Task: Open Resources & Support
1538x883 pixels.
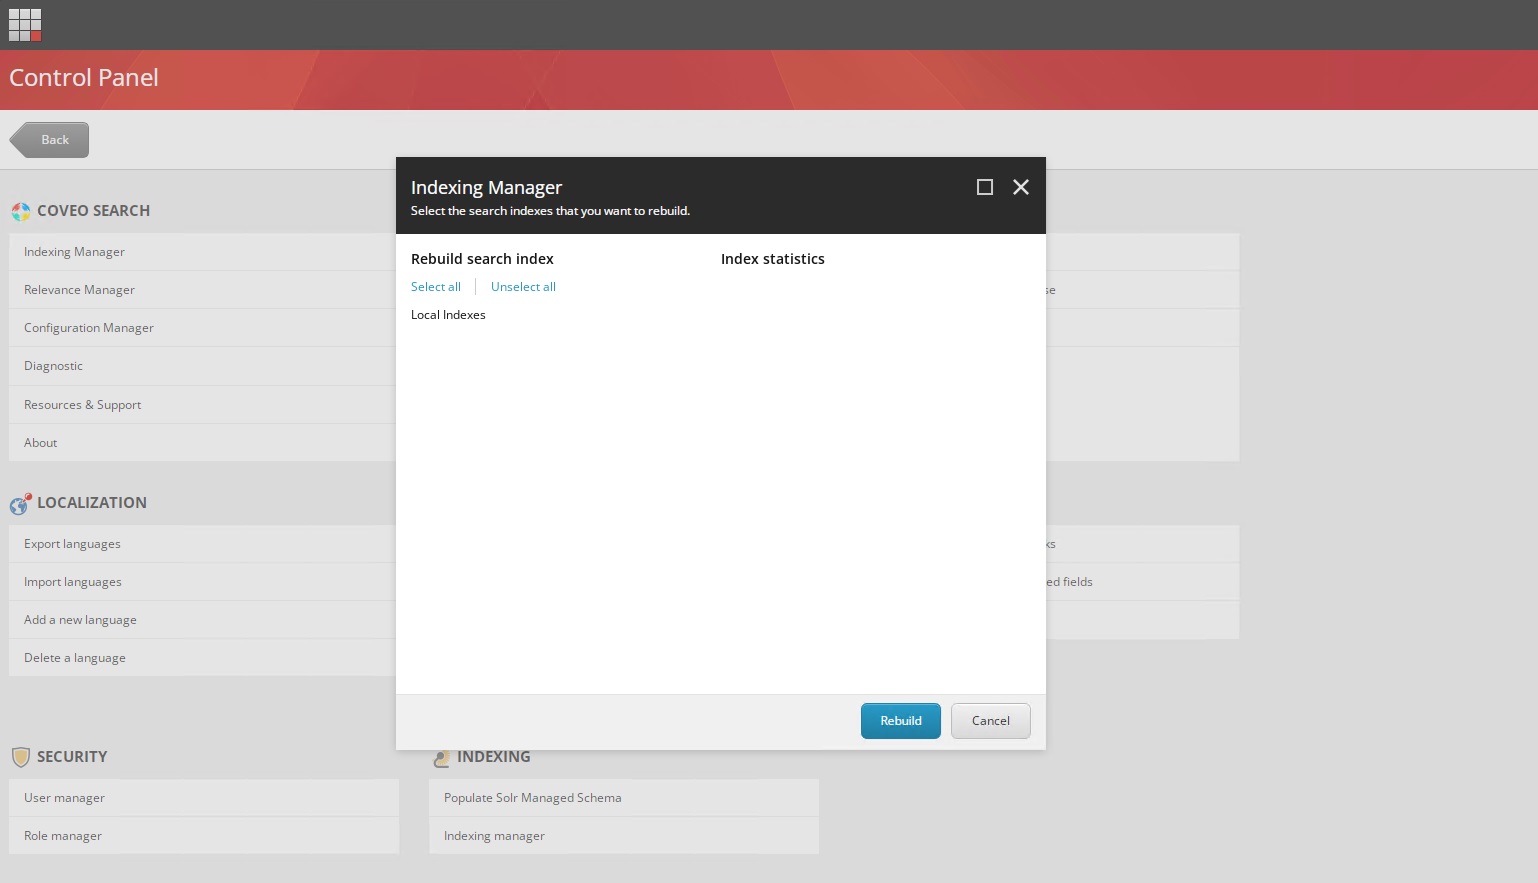Action: pyautogui.click(x=203, y=405)
